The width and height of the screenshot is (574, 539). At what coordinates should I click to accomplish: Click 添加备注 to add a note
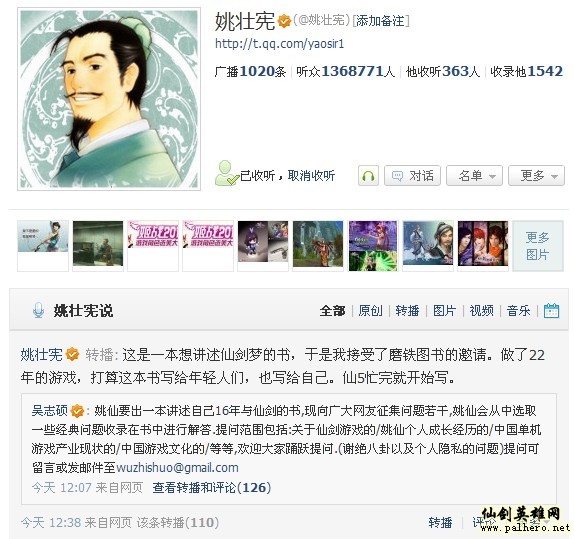[381, 21]
